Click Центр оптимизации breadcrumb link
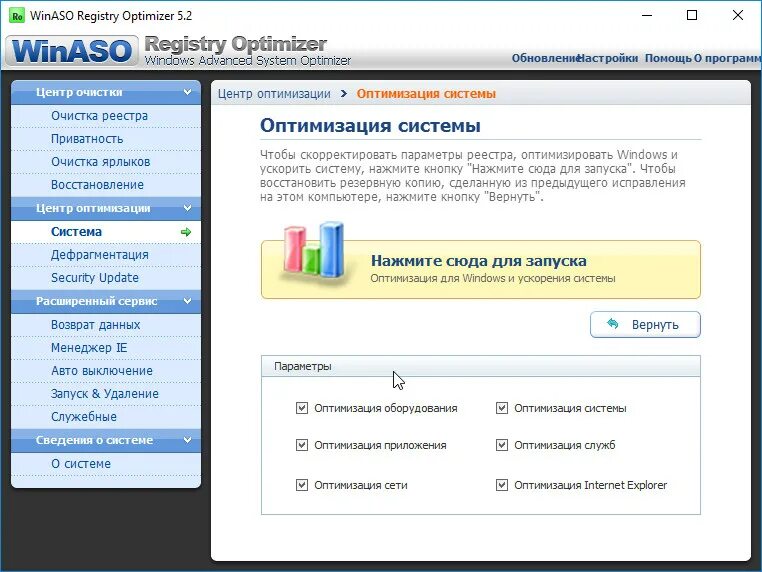762x572 pixels. [274, 93]
